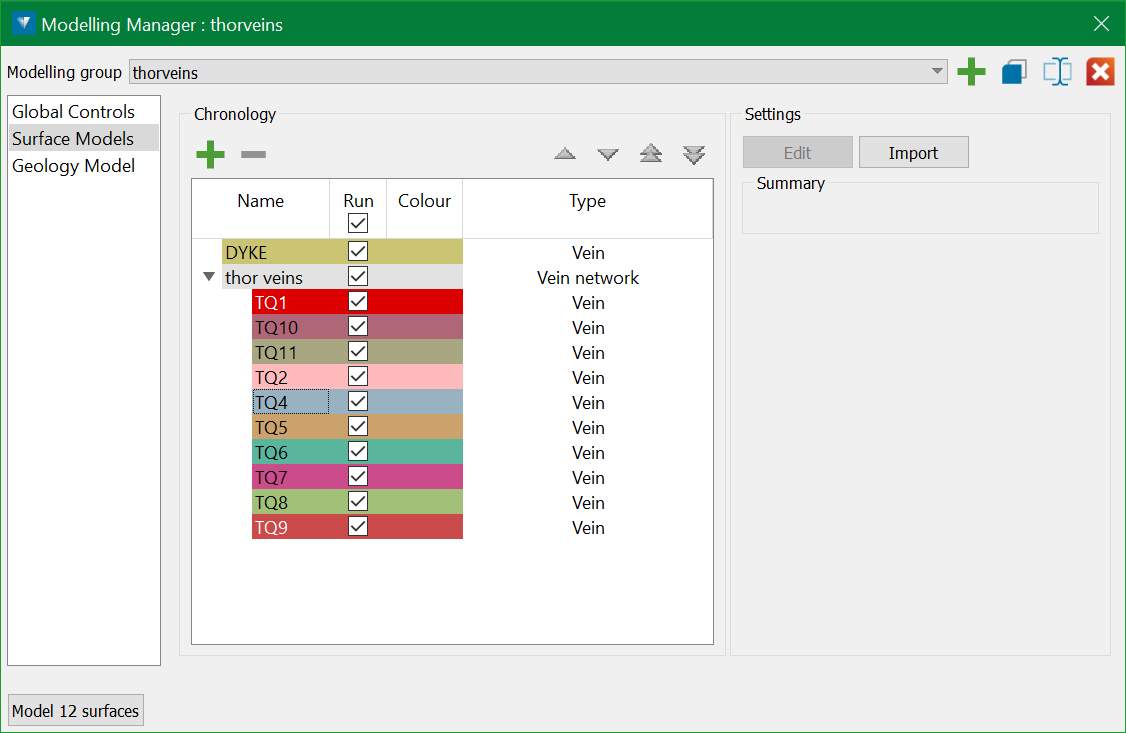Toggle the Run header checkbox for all surfaces
The height and width of the screenshot is (733, 1126).
tap(358, 223)
